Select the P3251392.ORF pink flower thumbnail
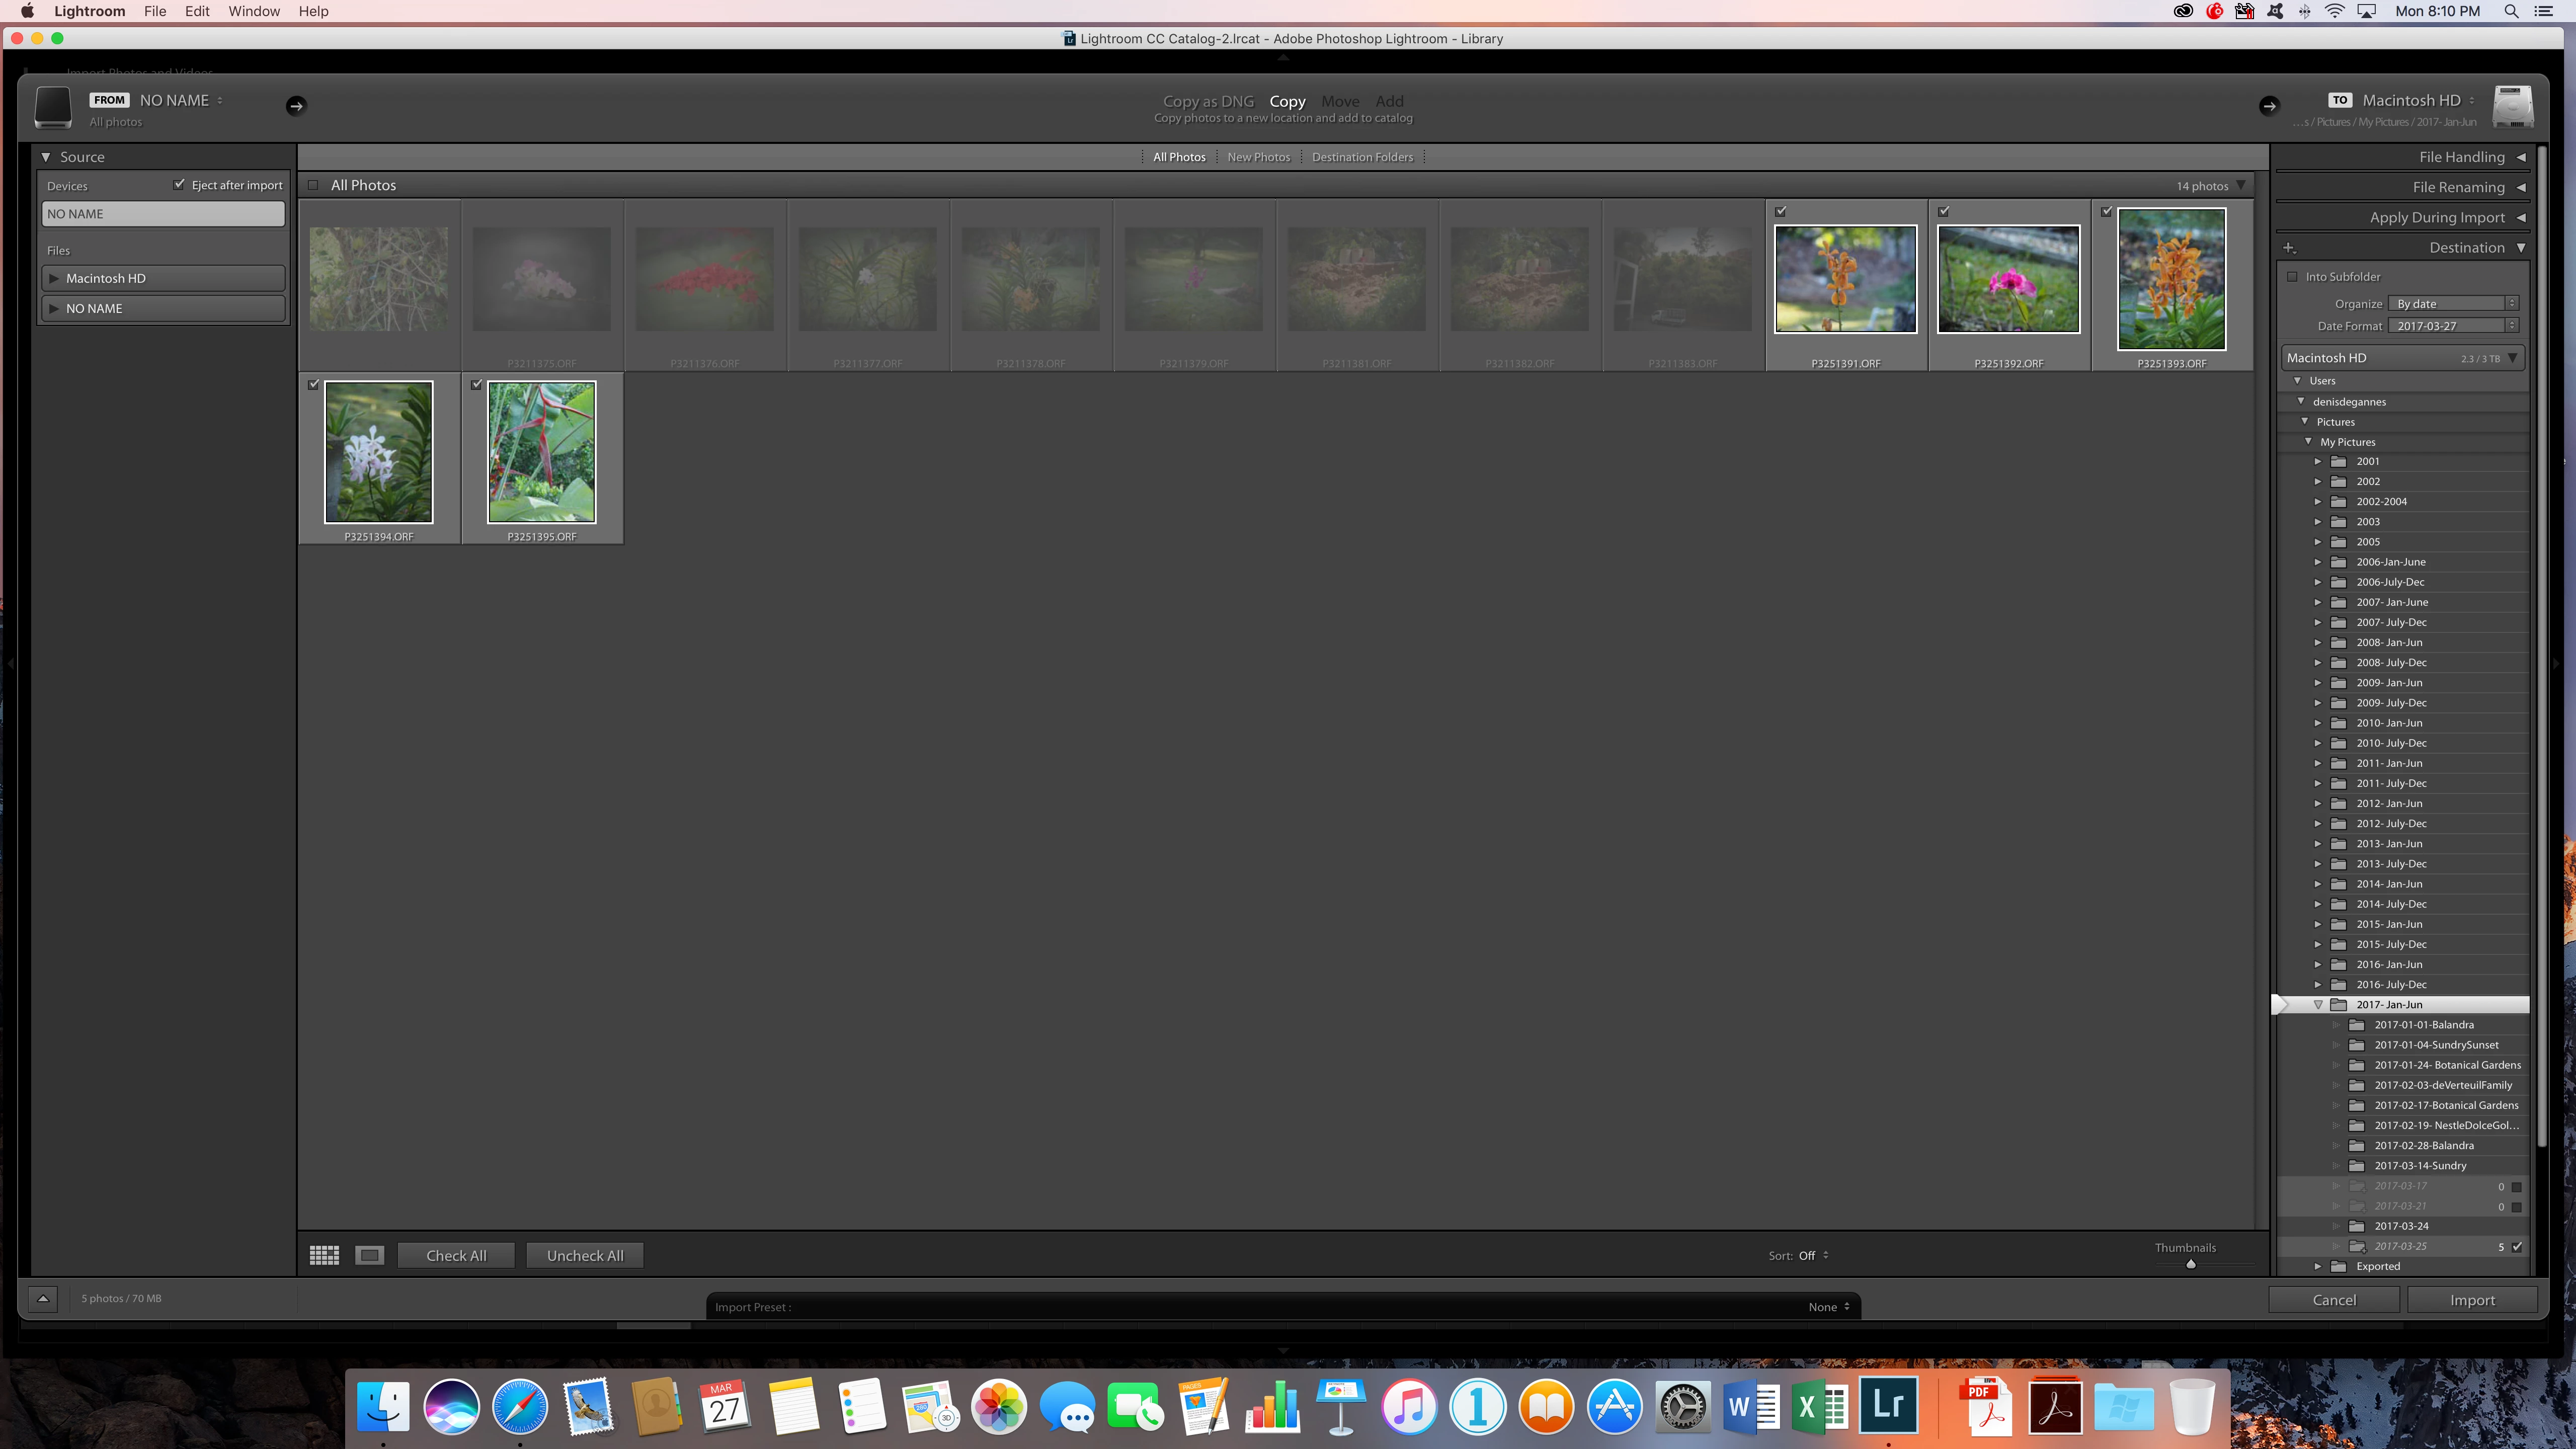The height and width of the screenshot is (1449, 2576). click(2008, 279)
